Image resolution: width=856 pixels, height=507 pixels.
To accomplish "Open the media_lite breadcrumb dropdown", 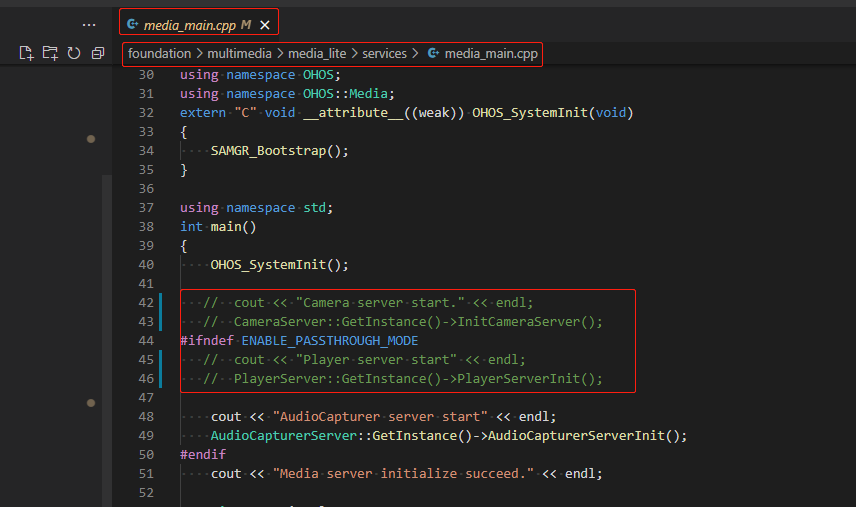I will coord(317,53).
